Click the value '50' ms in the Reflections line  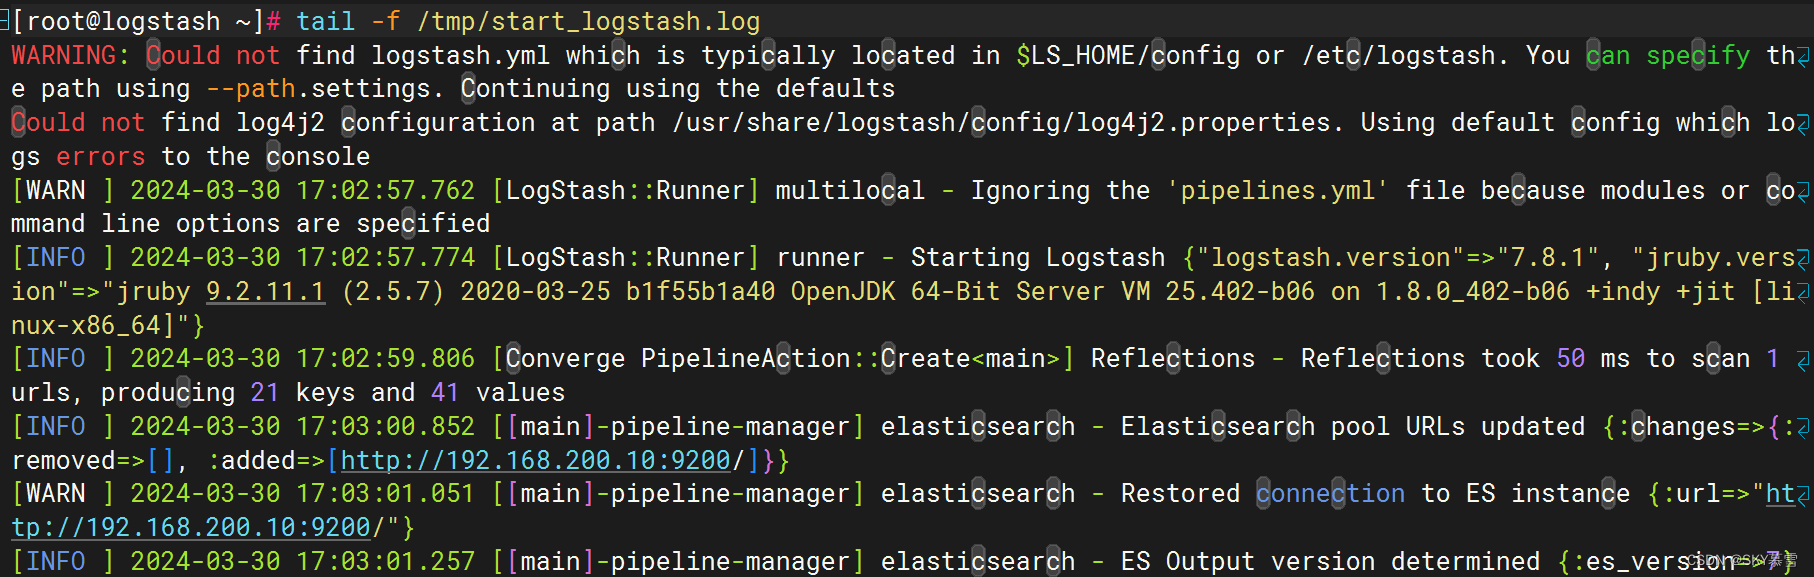tap(1571, 358)
